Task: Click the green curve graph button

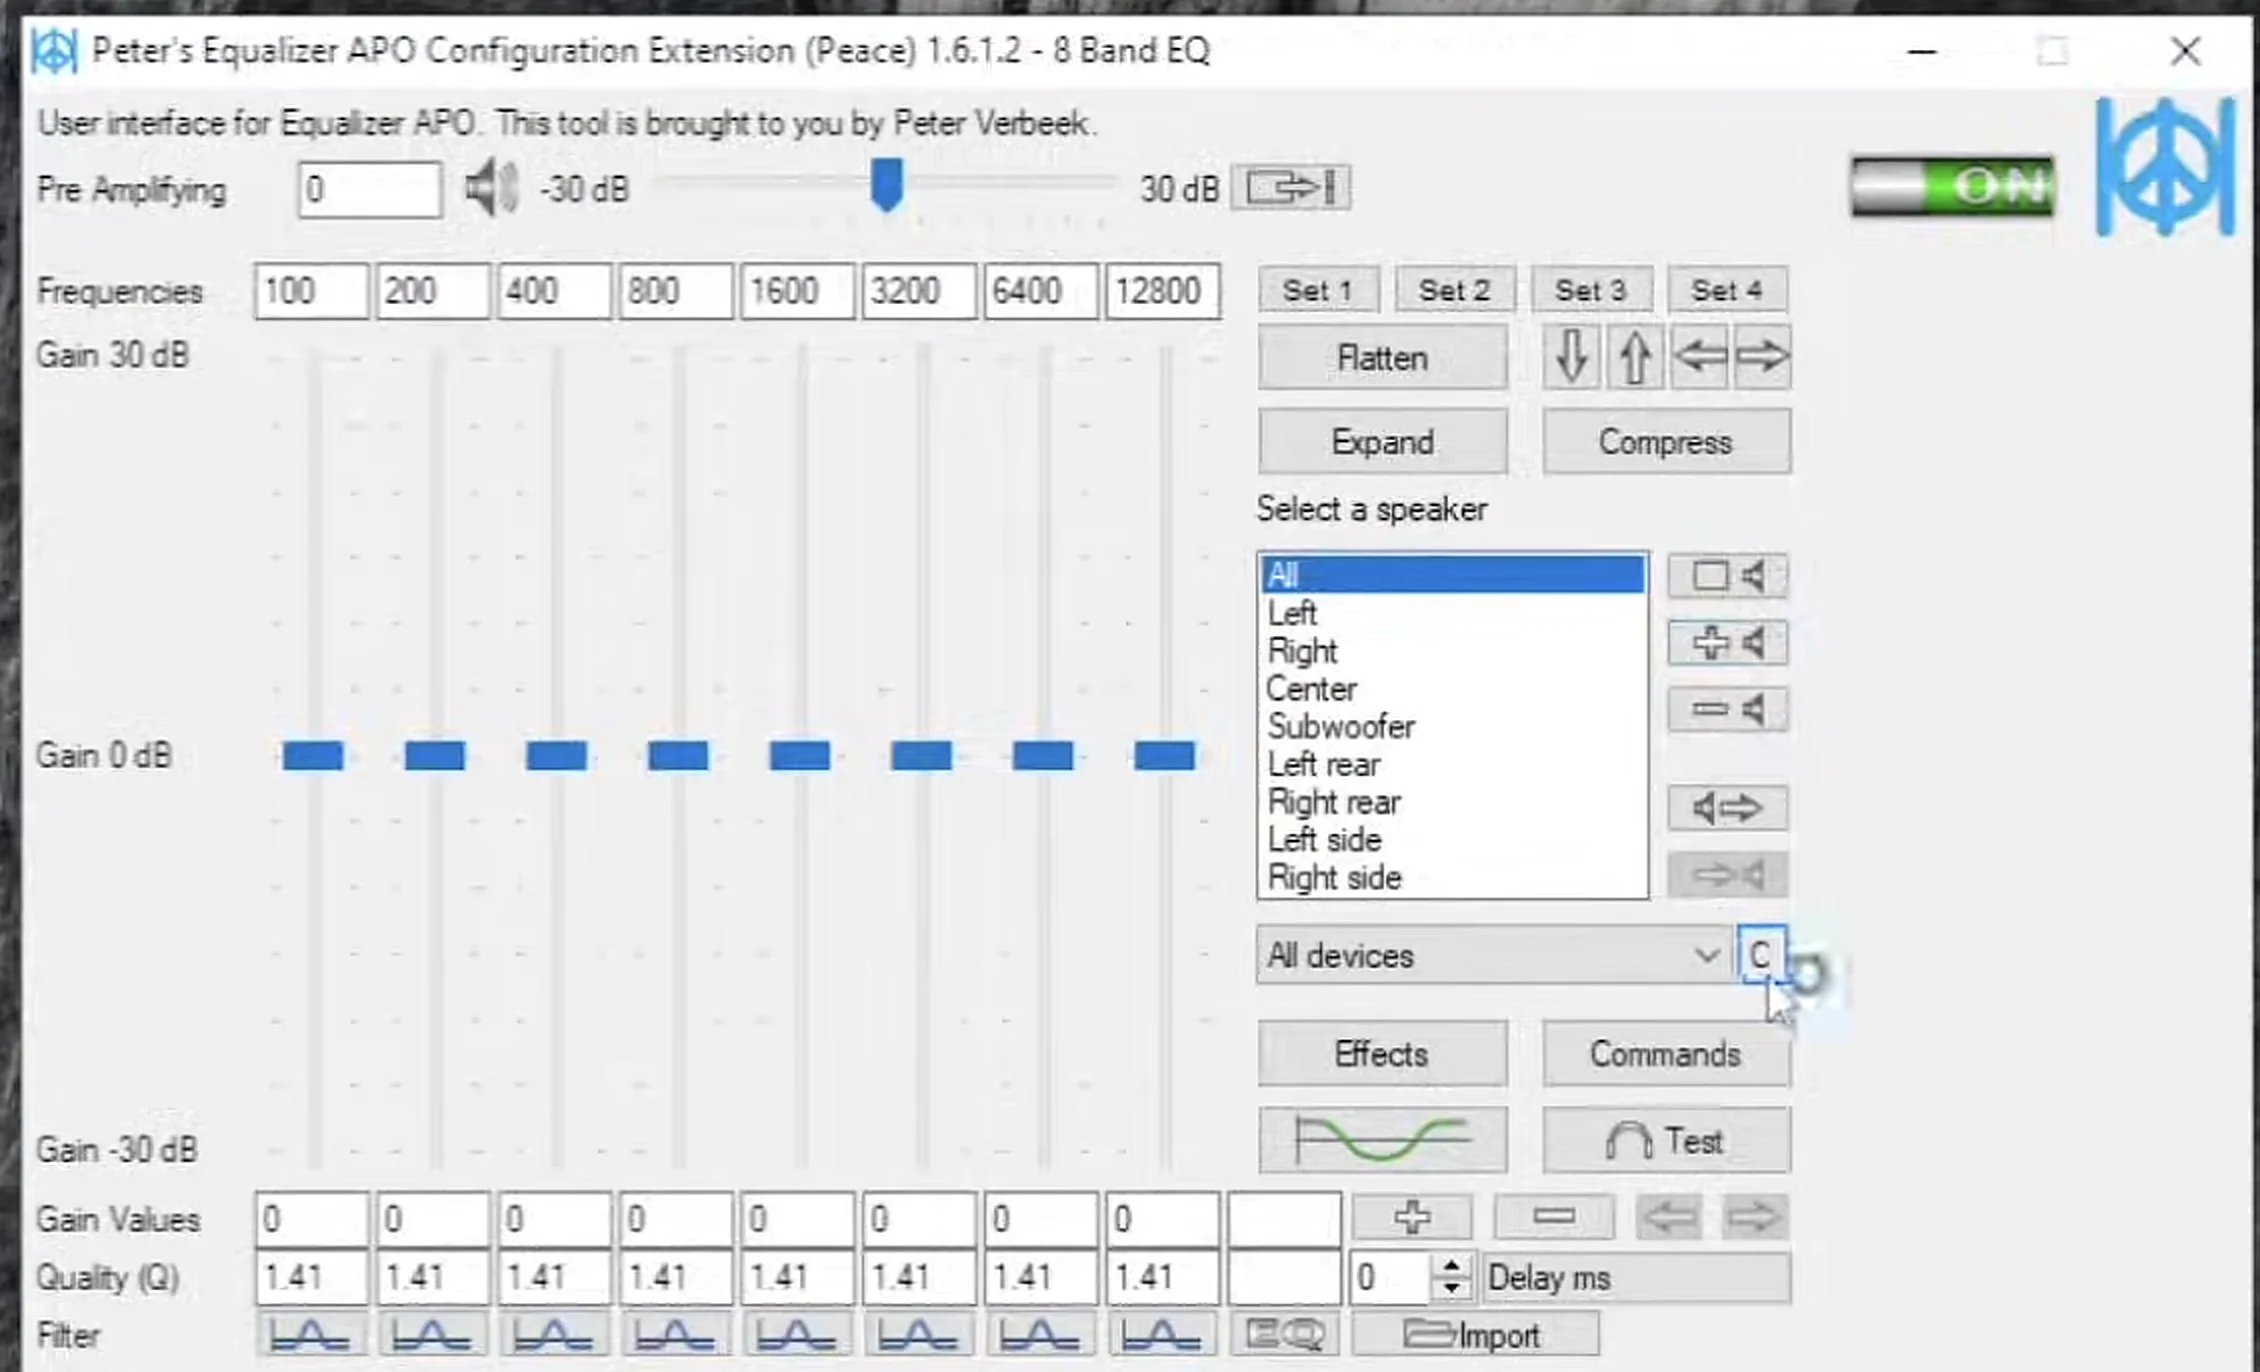Action: [1383, 1139]
